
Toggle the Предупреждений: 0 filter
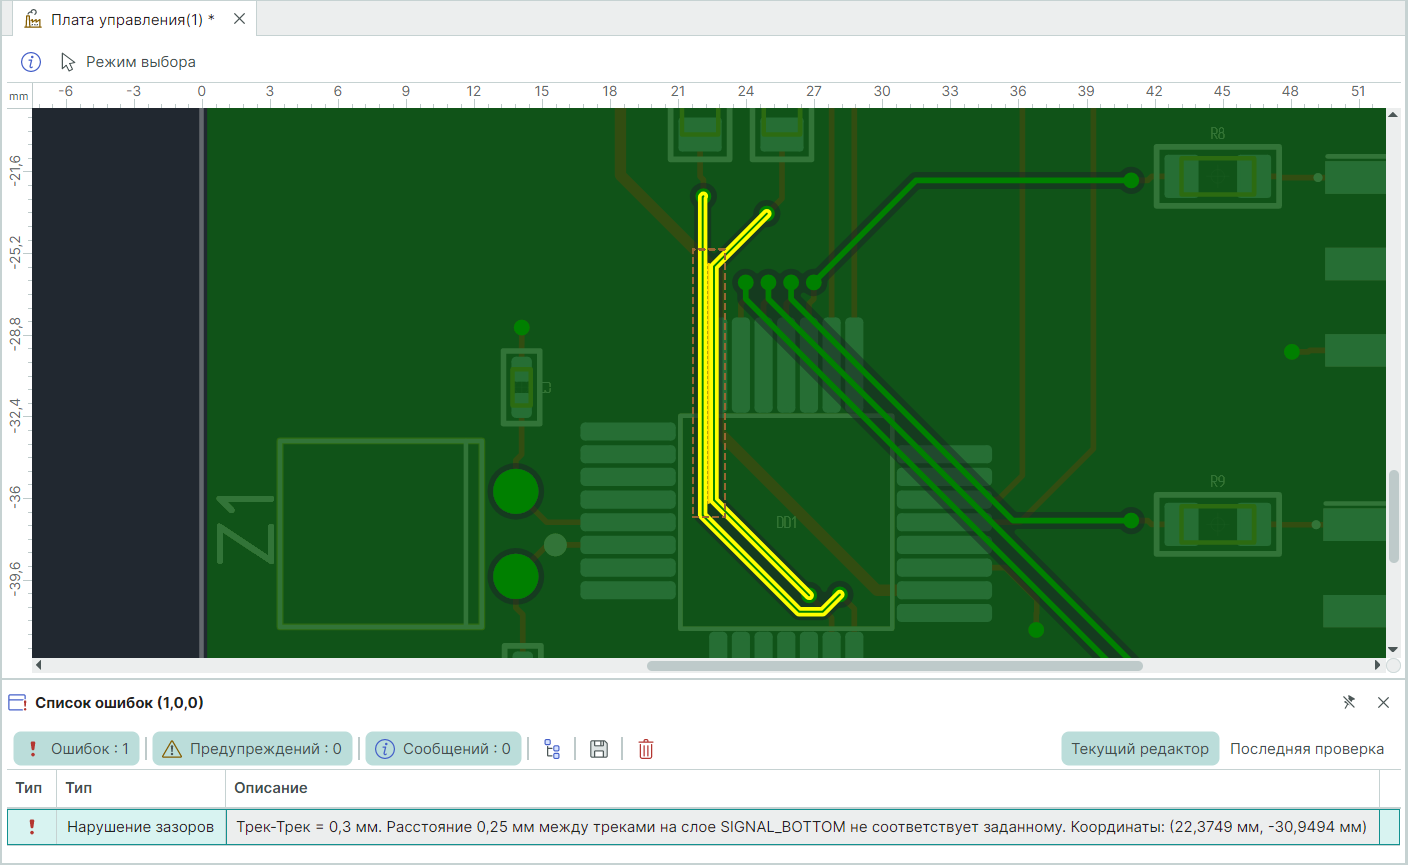tap(253, 749)
